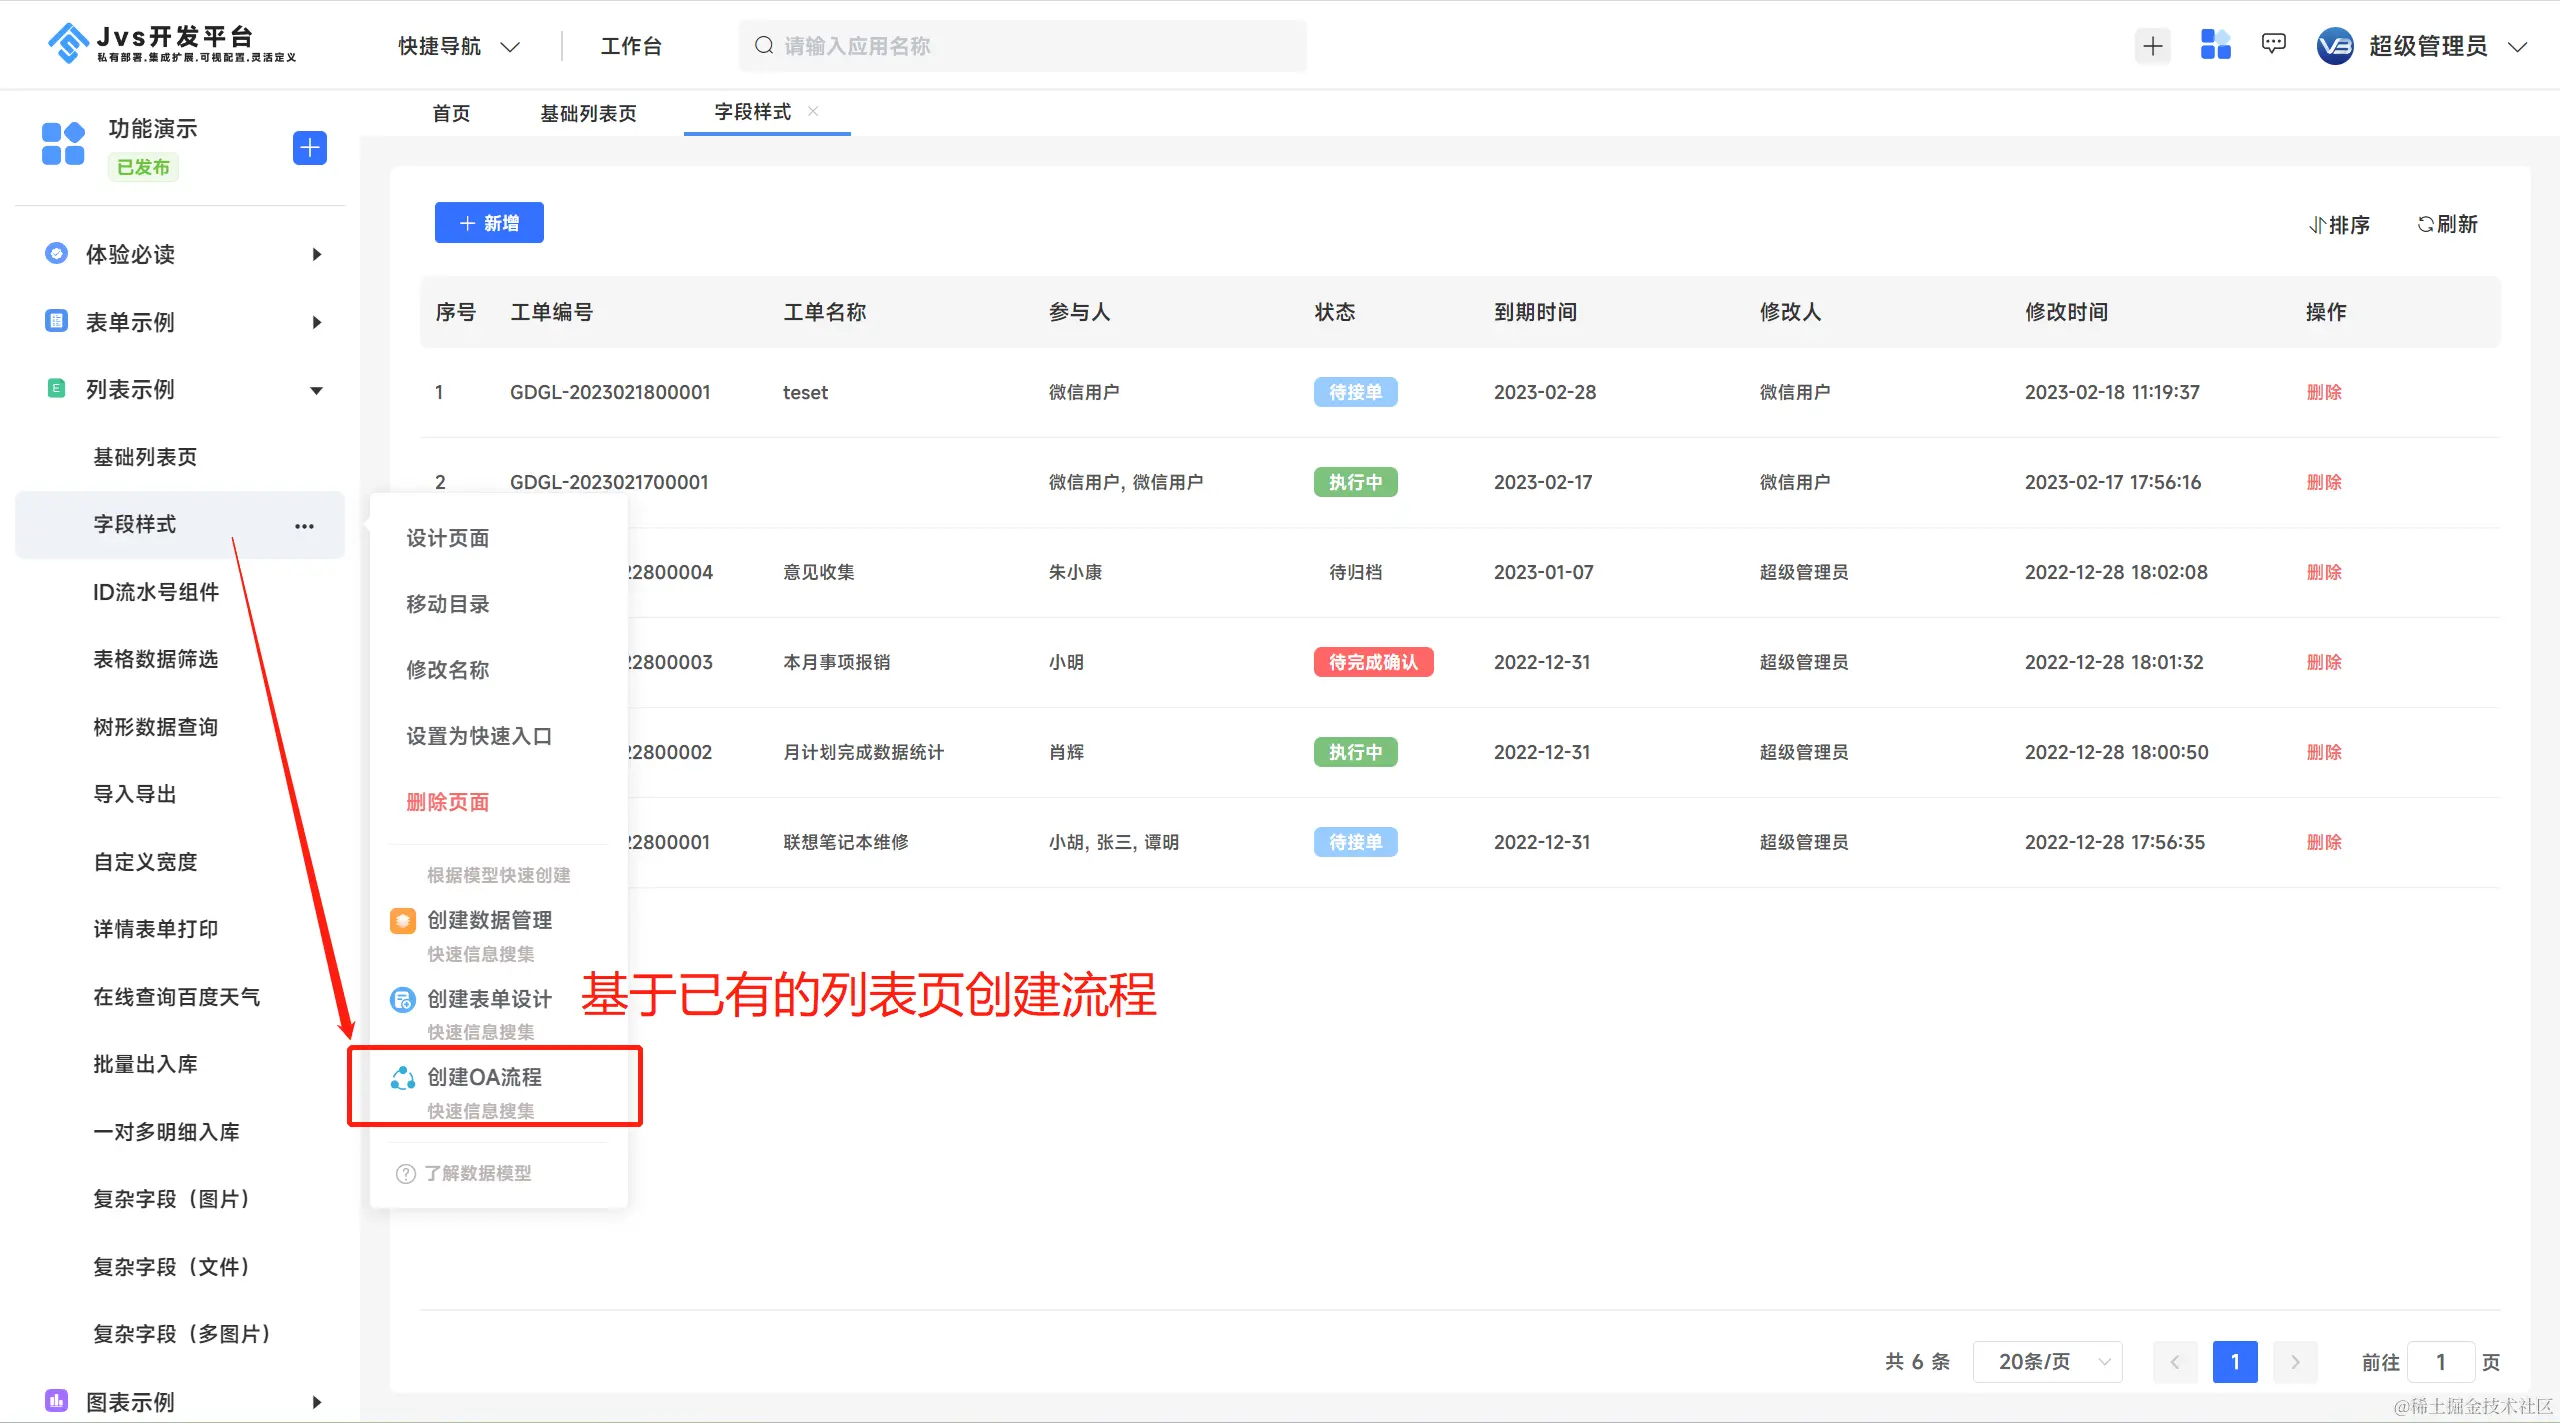Screen dimensions: 2560x1423
Task: Open the app grid icon in header
Action: tap(2215, 45)
